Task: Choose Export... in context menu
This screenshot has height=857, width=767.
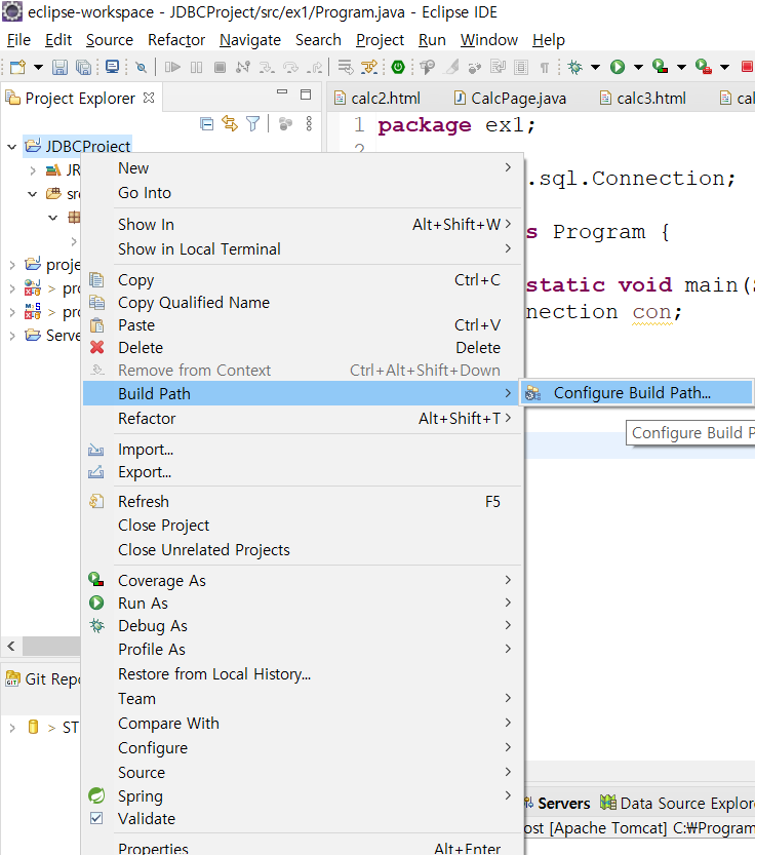Action: click(x=302, y=472)
